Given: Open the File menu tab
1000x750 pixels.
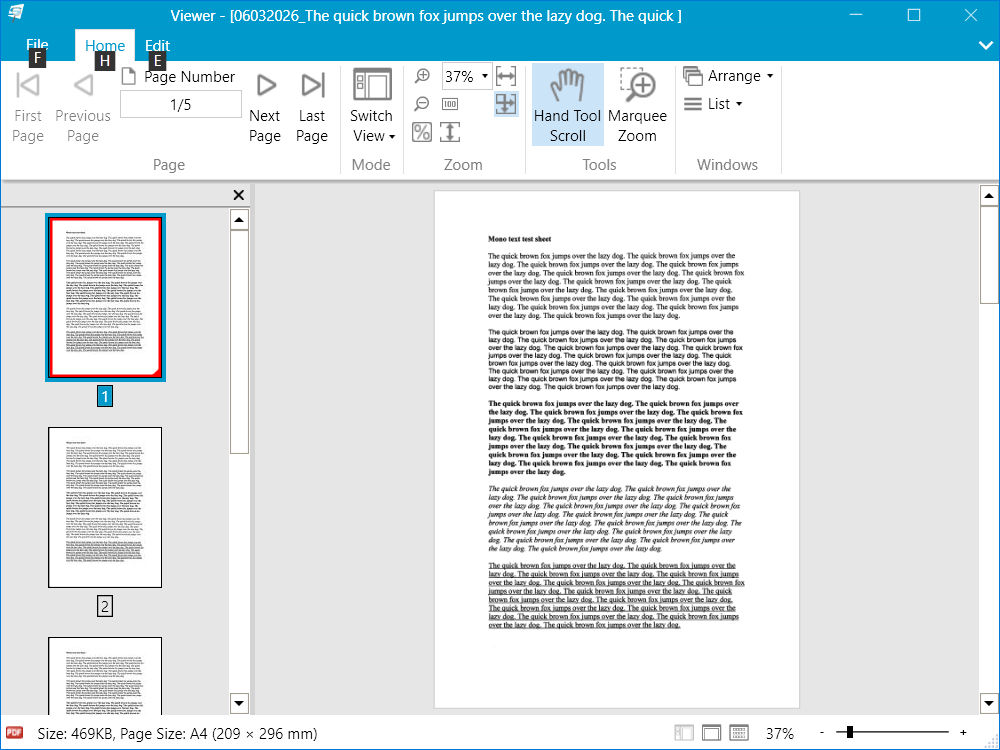Looking at the screenshot, I should tap(37, 45).
